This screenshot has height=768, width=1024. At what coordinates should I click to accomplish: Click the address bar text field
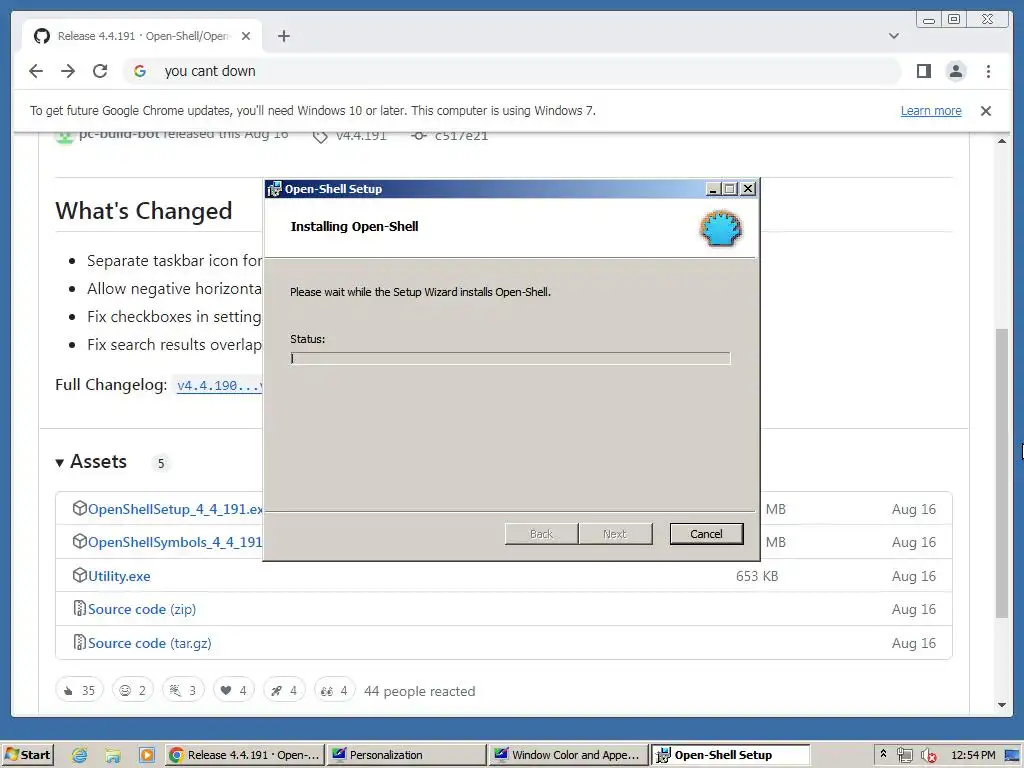pyautogui.click(x=513, y=71)
